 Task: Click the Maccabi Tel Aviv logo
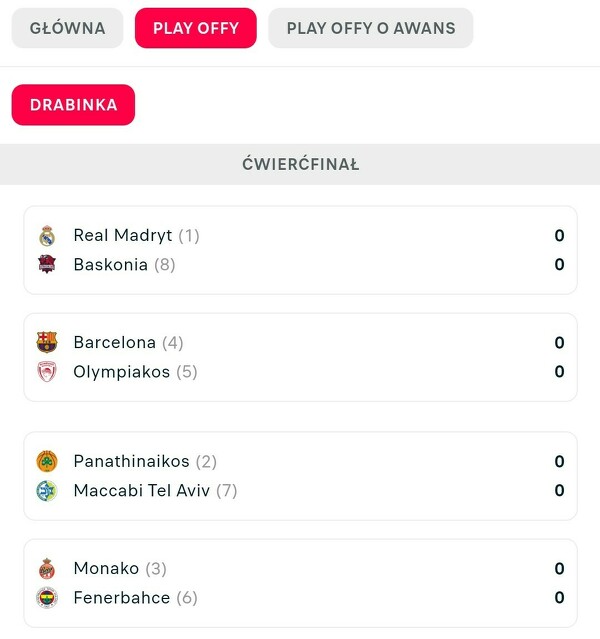tap(47, 491)
